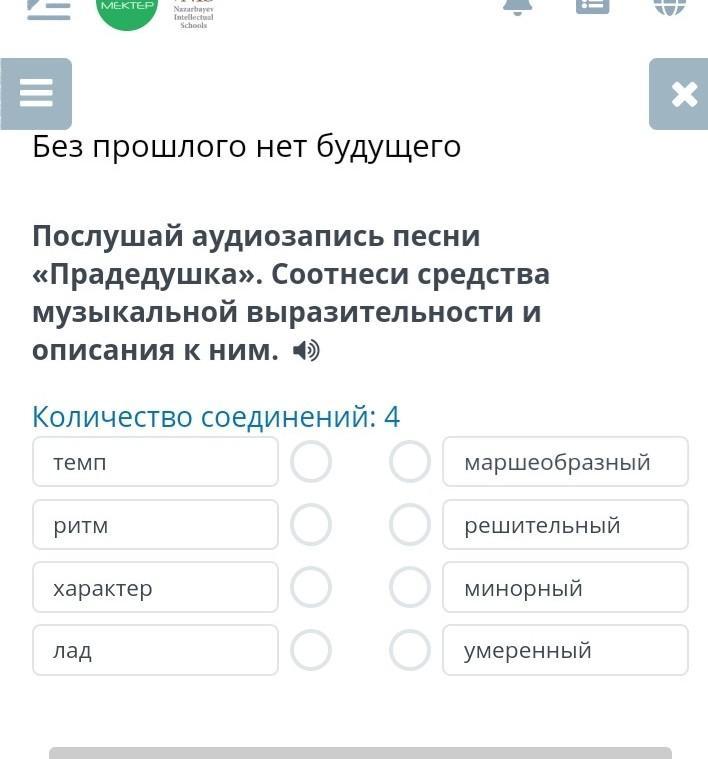The height and width of the screenshot is (759, 708).
Task: Select the radio circle next to темп
Action: 311,462
